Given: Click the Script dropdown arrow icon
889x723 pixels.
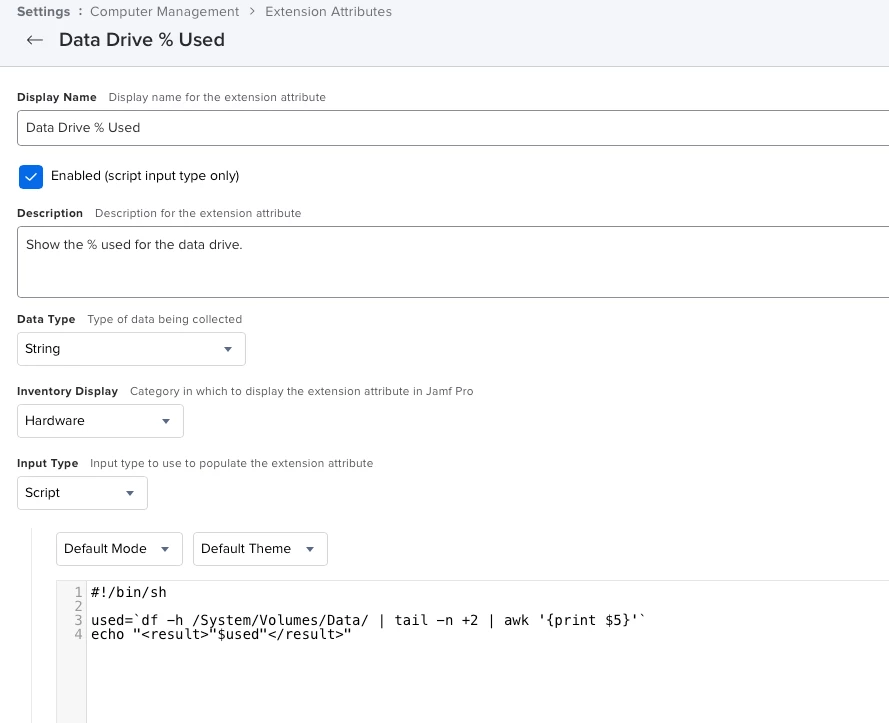Looking at the screenshot, I should (x=130, y=493).
